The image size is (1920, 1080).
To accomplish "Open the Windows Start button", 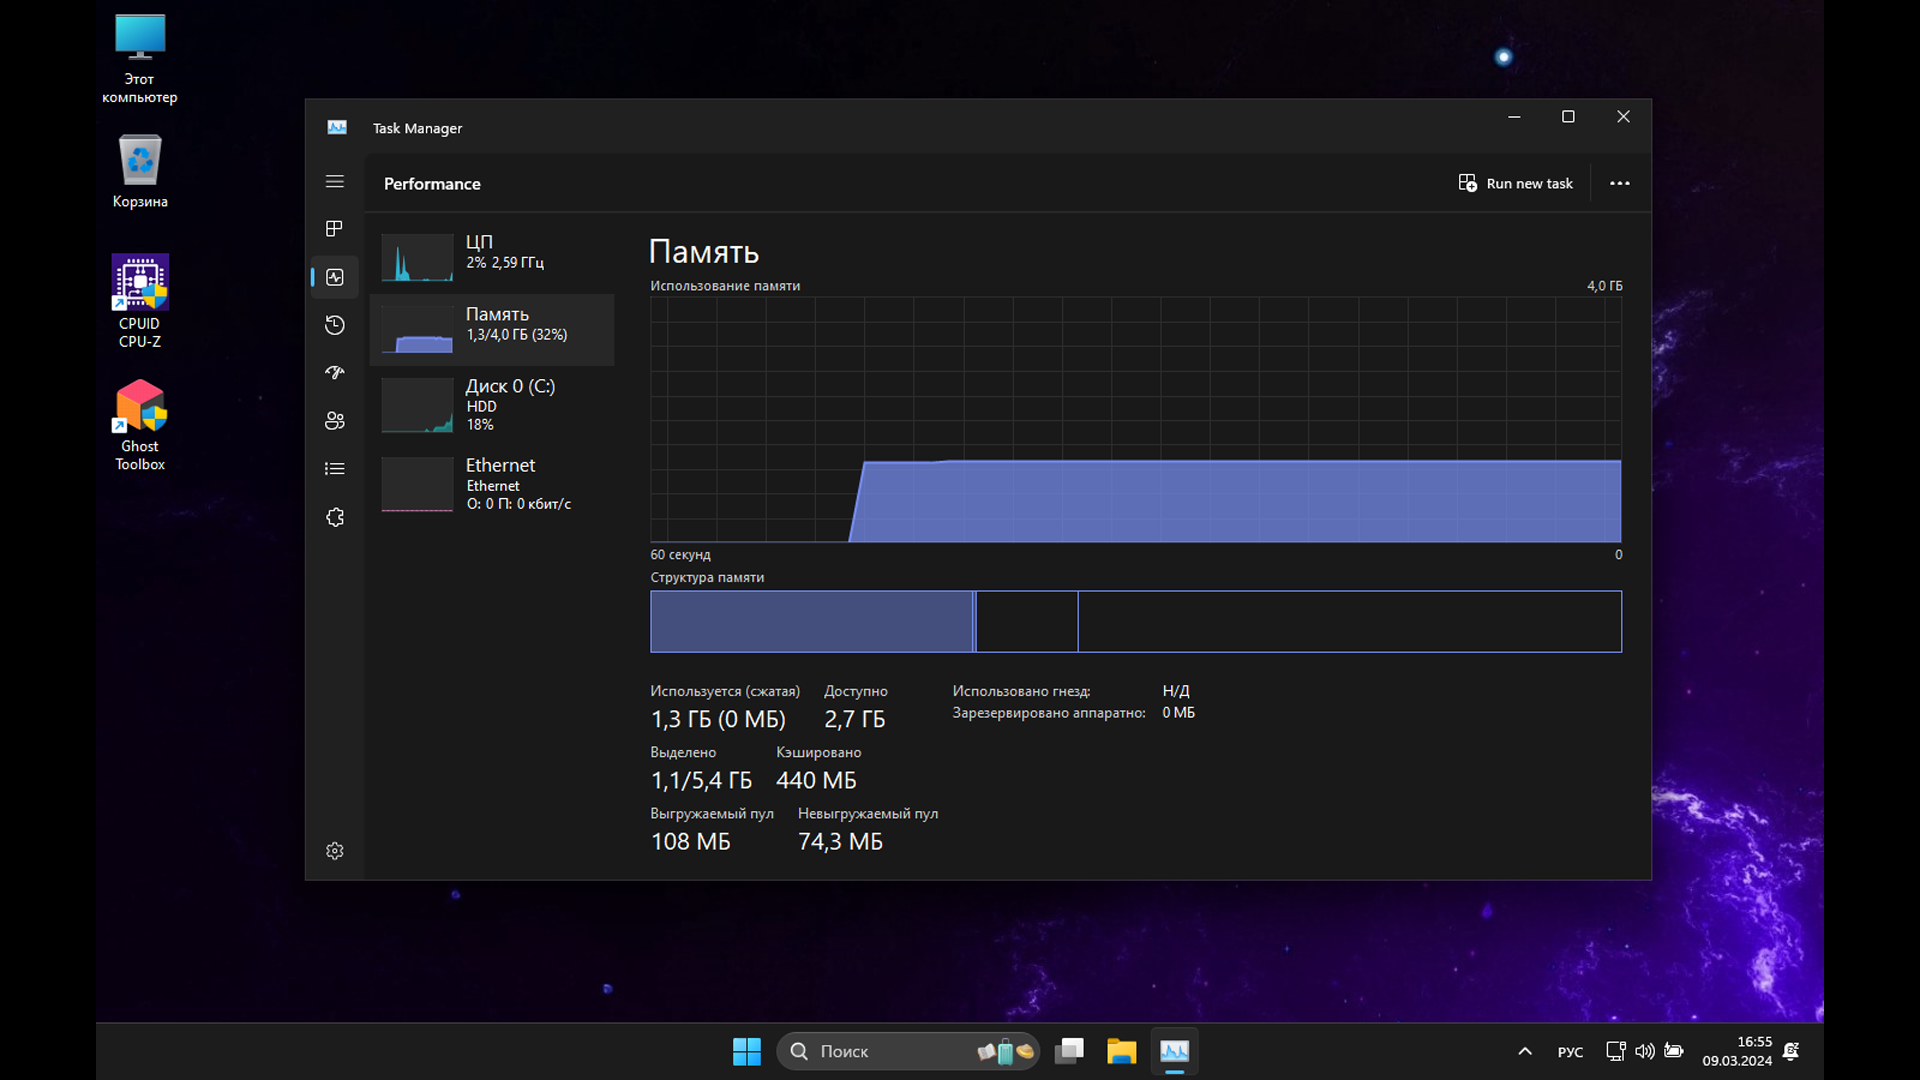I will point(746,1051).
